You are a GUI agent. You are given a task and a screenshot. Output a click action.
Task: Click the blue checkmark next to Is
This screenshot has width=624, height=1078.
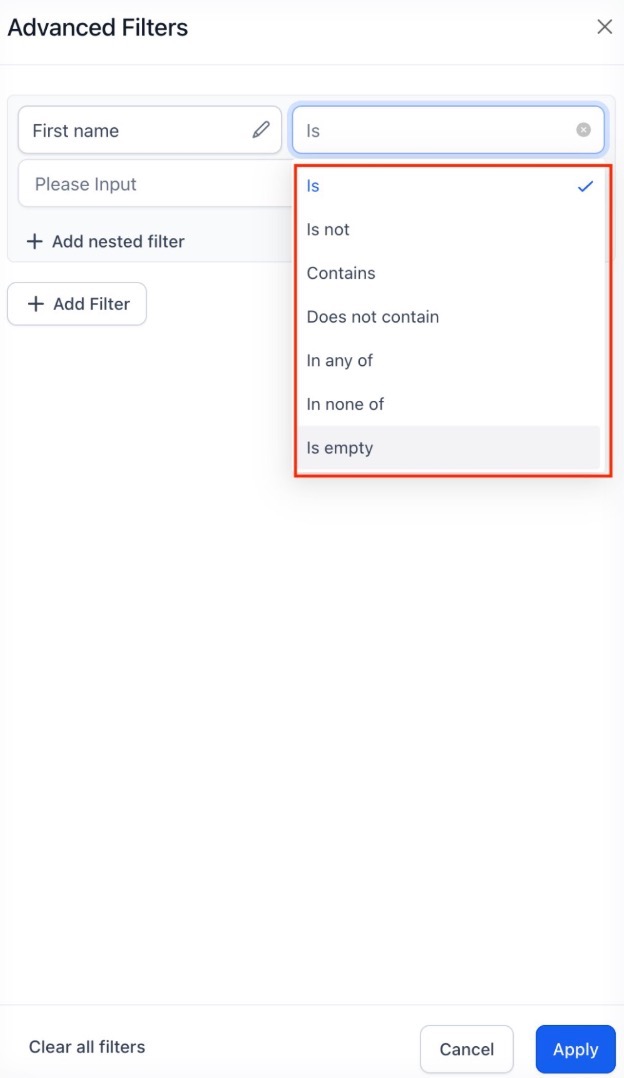click(x=586, y=186)
